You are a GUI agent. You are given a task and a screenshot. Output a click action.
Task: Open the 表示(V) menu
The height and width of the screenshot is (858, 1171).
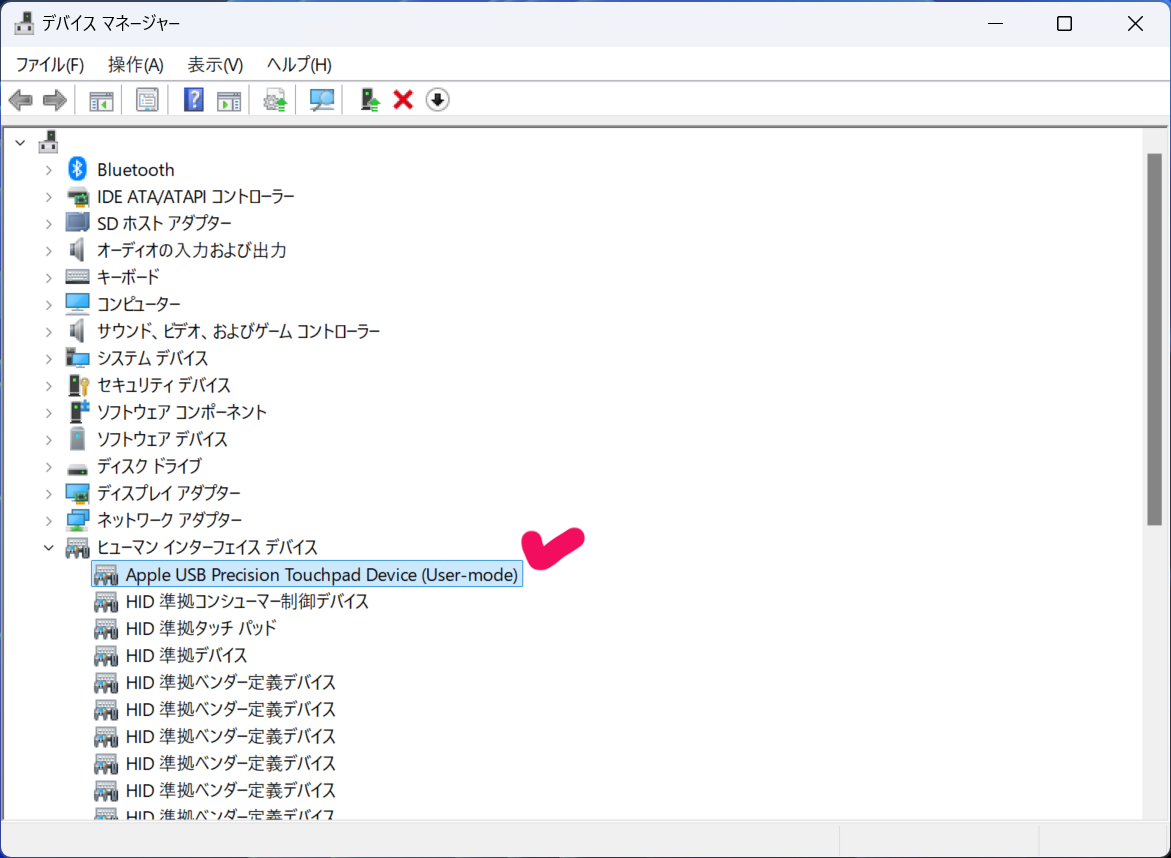tap(215, 65)
